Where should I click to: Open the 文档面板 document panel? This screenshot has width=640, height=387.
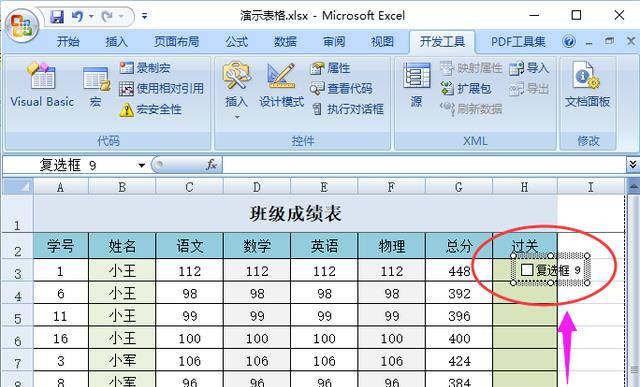[x=587, y=85]
